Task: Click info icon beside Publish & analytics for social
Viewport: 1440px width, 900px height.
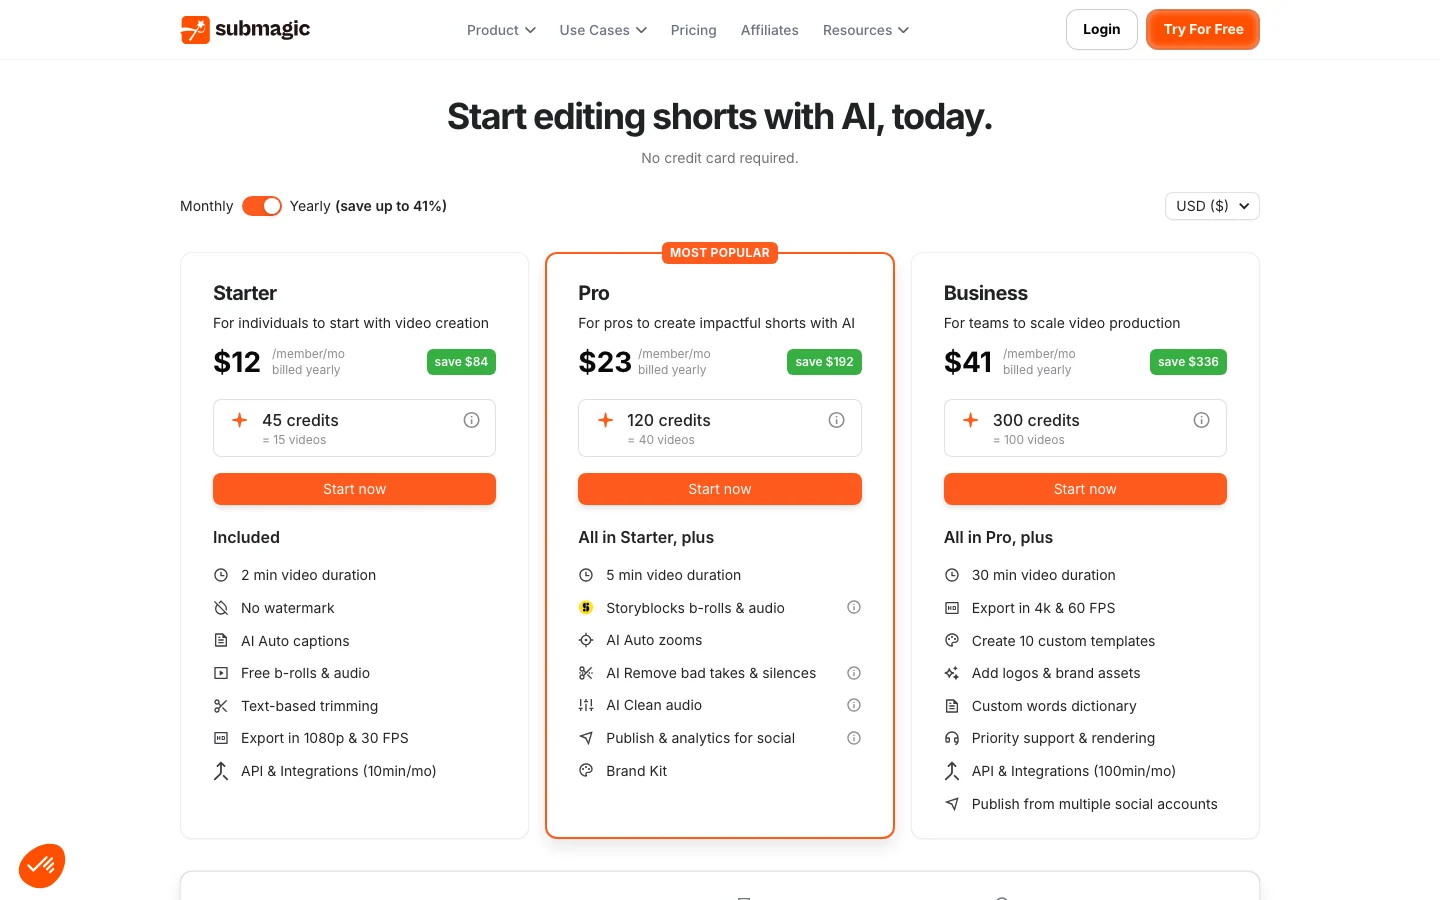Action: click(x=854, y=738)
